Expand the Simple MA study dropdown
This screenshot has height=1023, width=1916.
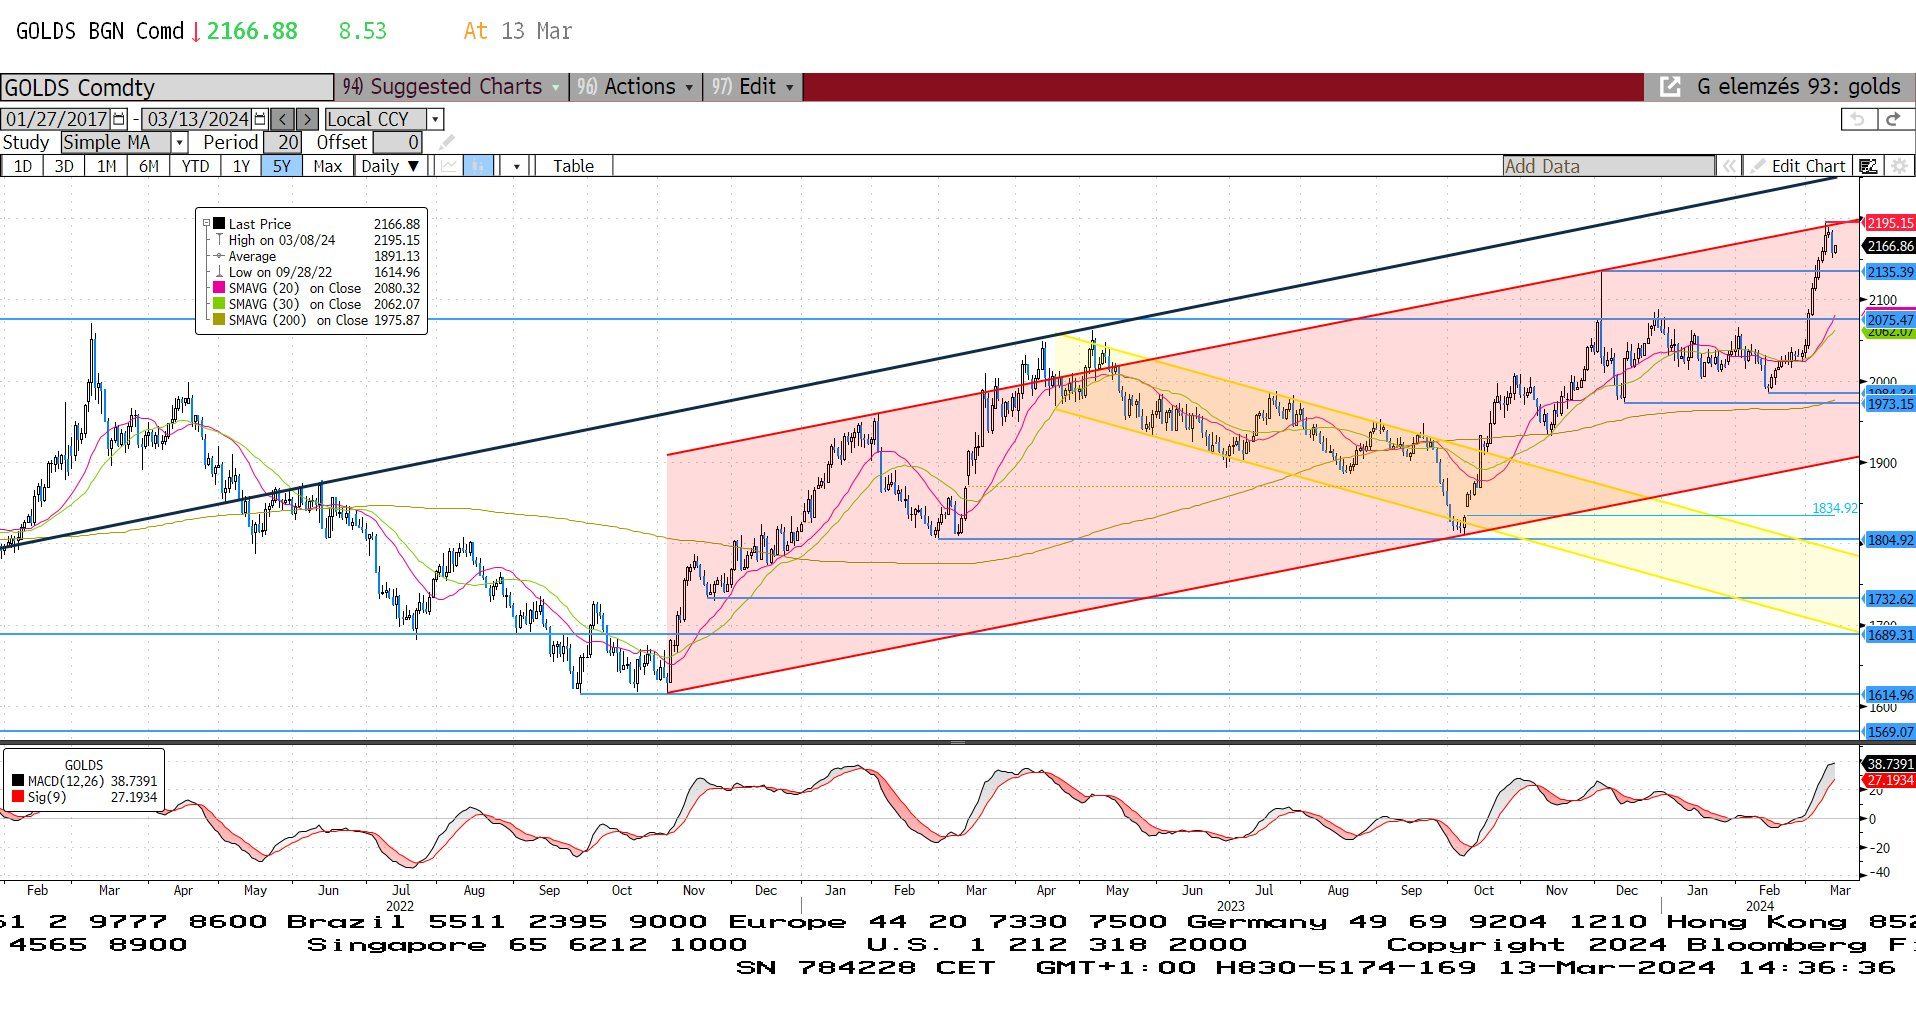pos(179,143)
